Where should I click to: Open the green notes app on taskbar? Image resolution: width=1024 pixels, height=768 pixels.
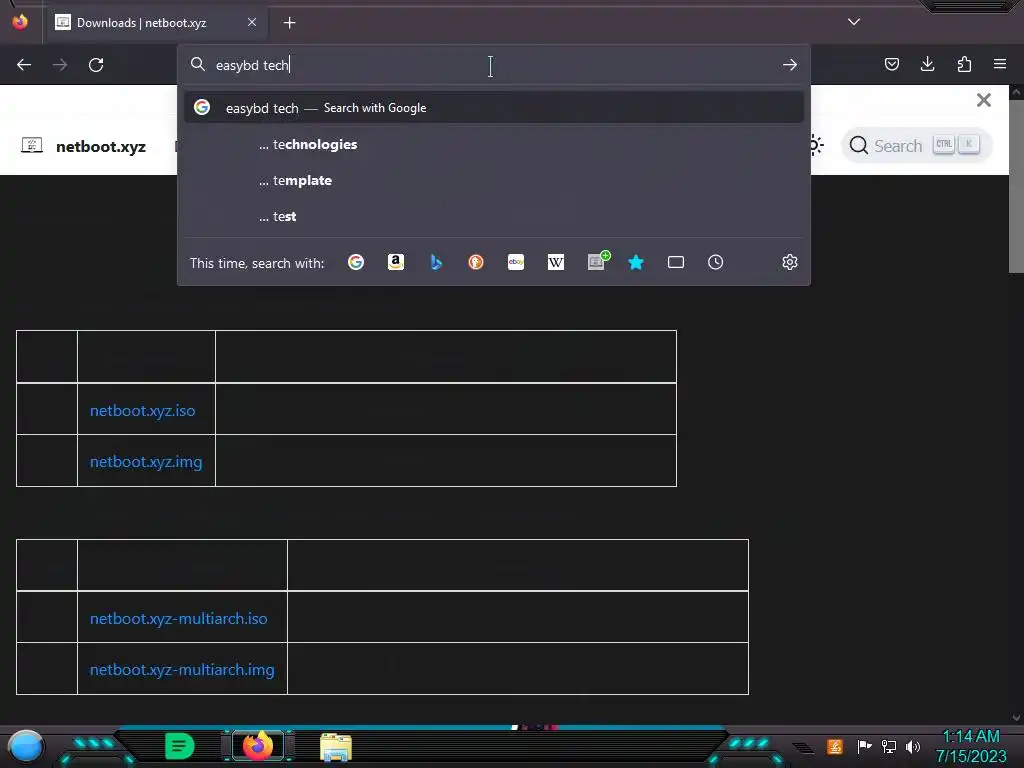click(180, 746)
